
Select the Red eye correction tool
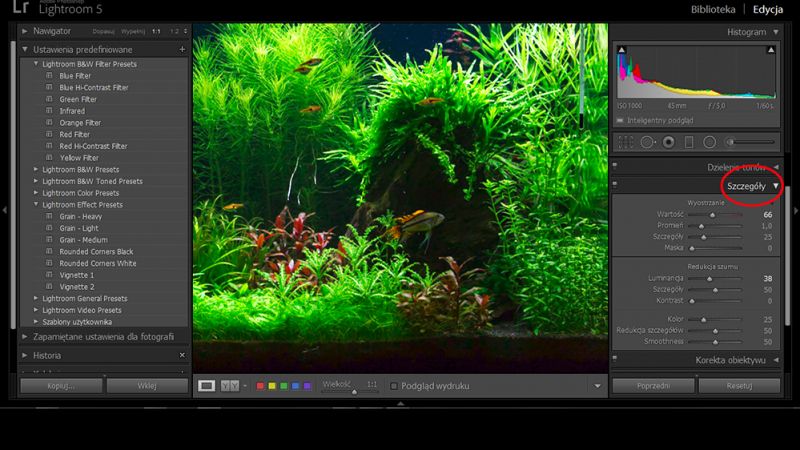coord(668,142)
